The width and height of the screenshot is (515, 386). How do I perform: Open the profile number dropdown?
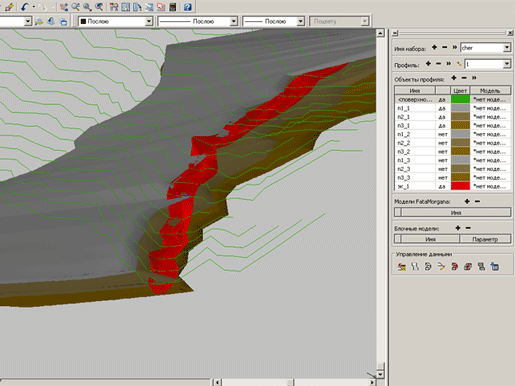coord(506,64)
